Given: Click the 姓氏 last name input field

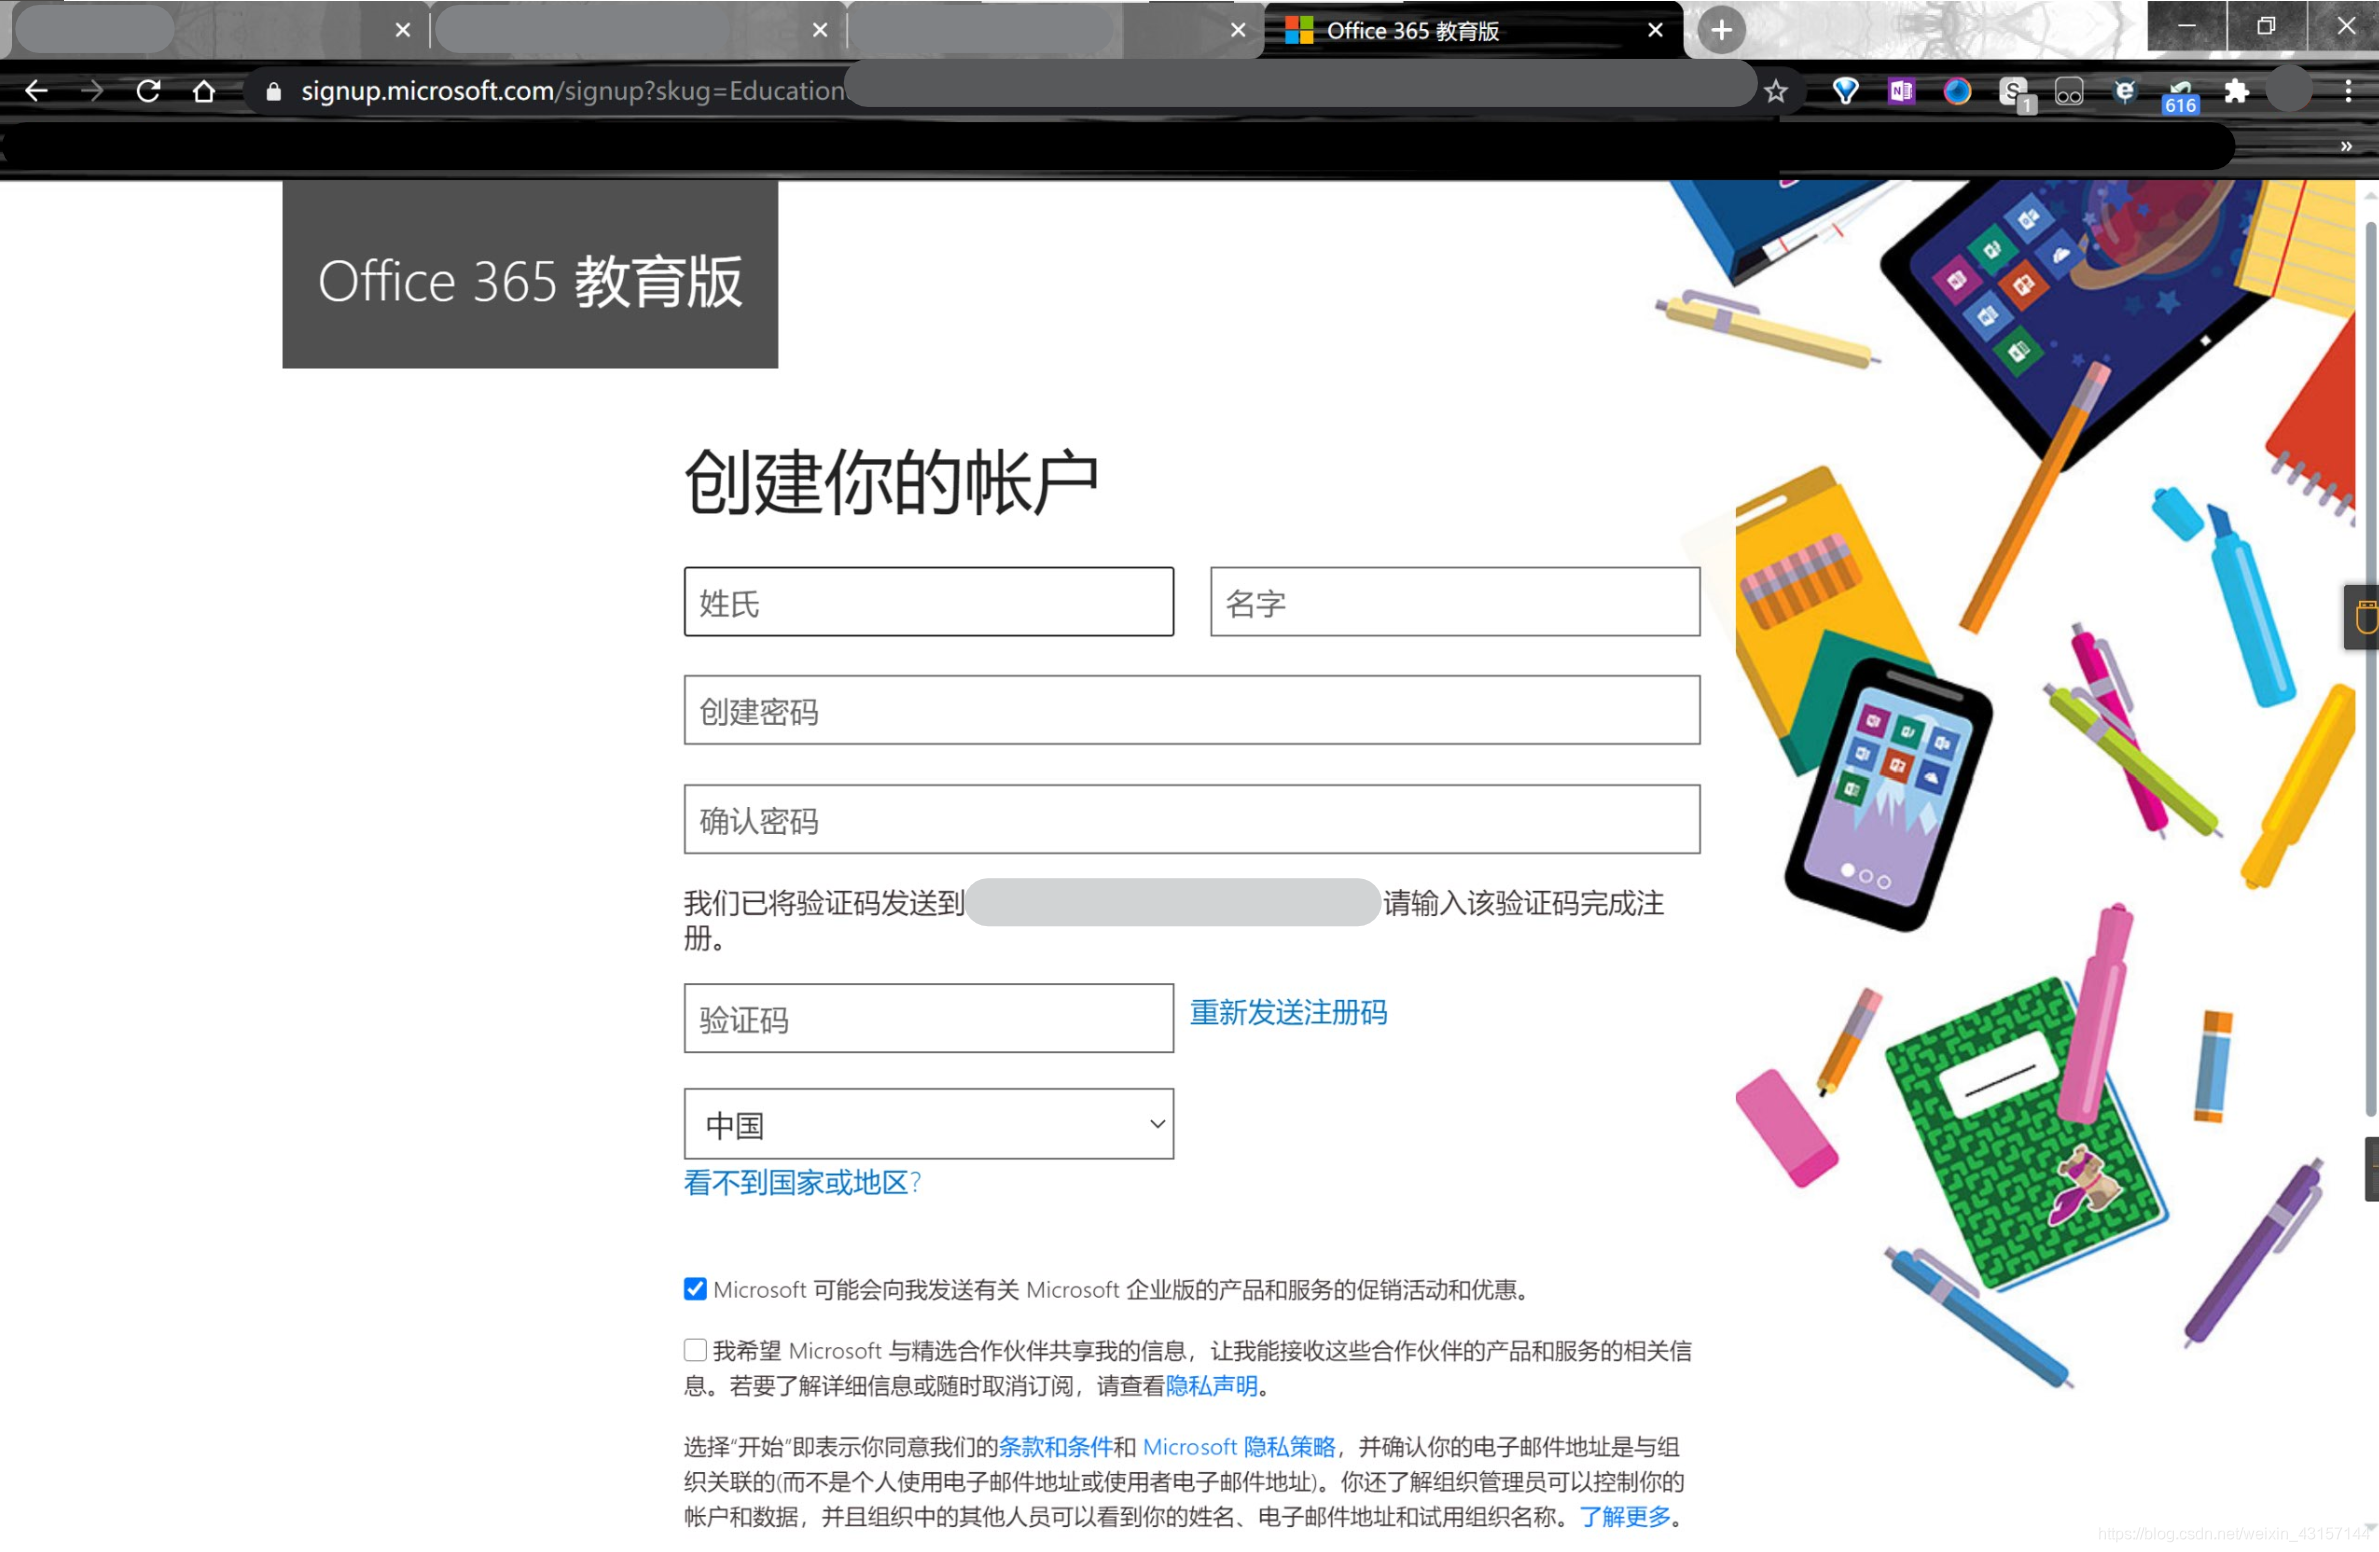Looking at the screenshot, I should (x=931, y=602).
